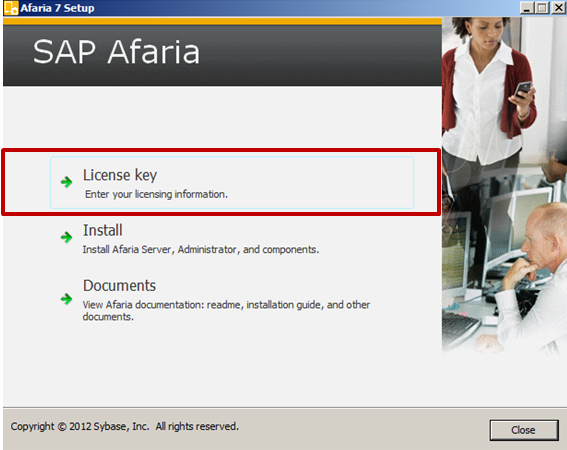Click the green arrow beside License key

pyautogui.click(x=67, y=182)
